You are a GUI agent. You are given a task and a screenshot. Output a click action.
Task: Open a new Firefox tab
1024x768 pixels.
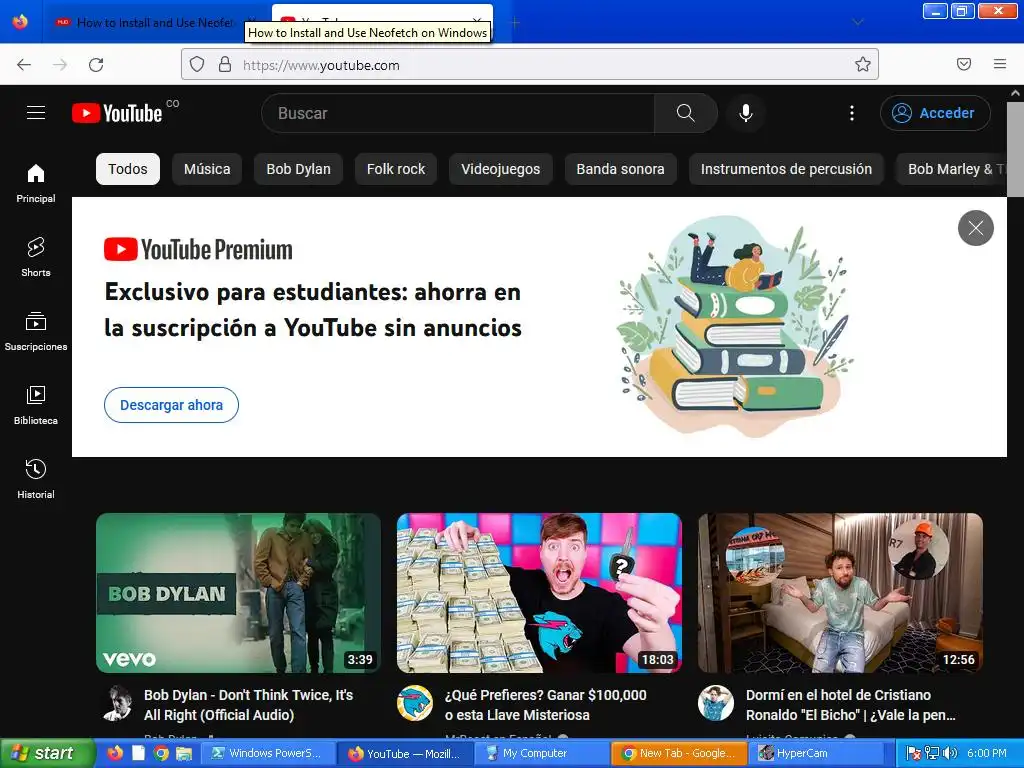tap(515, 23)
